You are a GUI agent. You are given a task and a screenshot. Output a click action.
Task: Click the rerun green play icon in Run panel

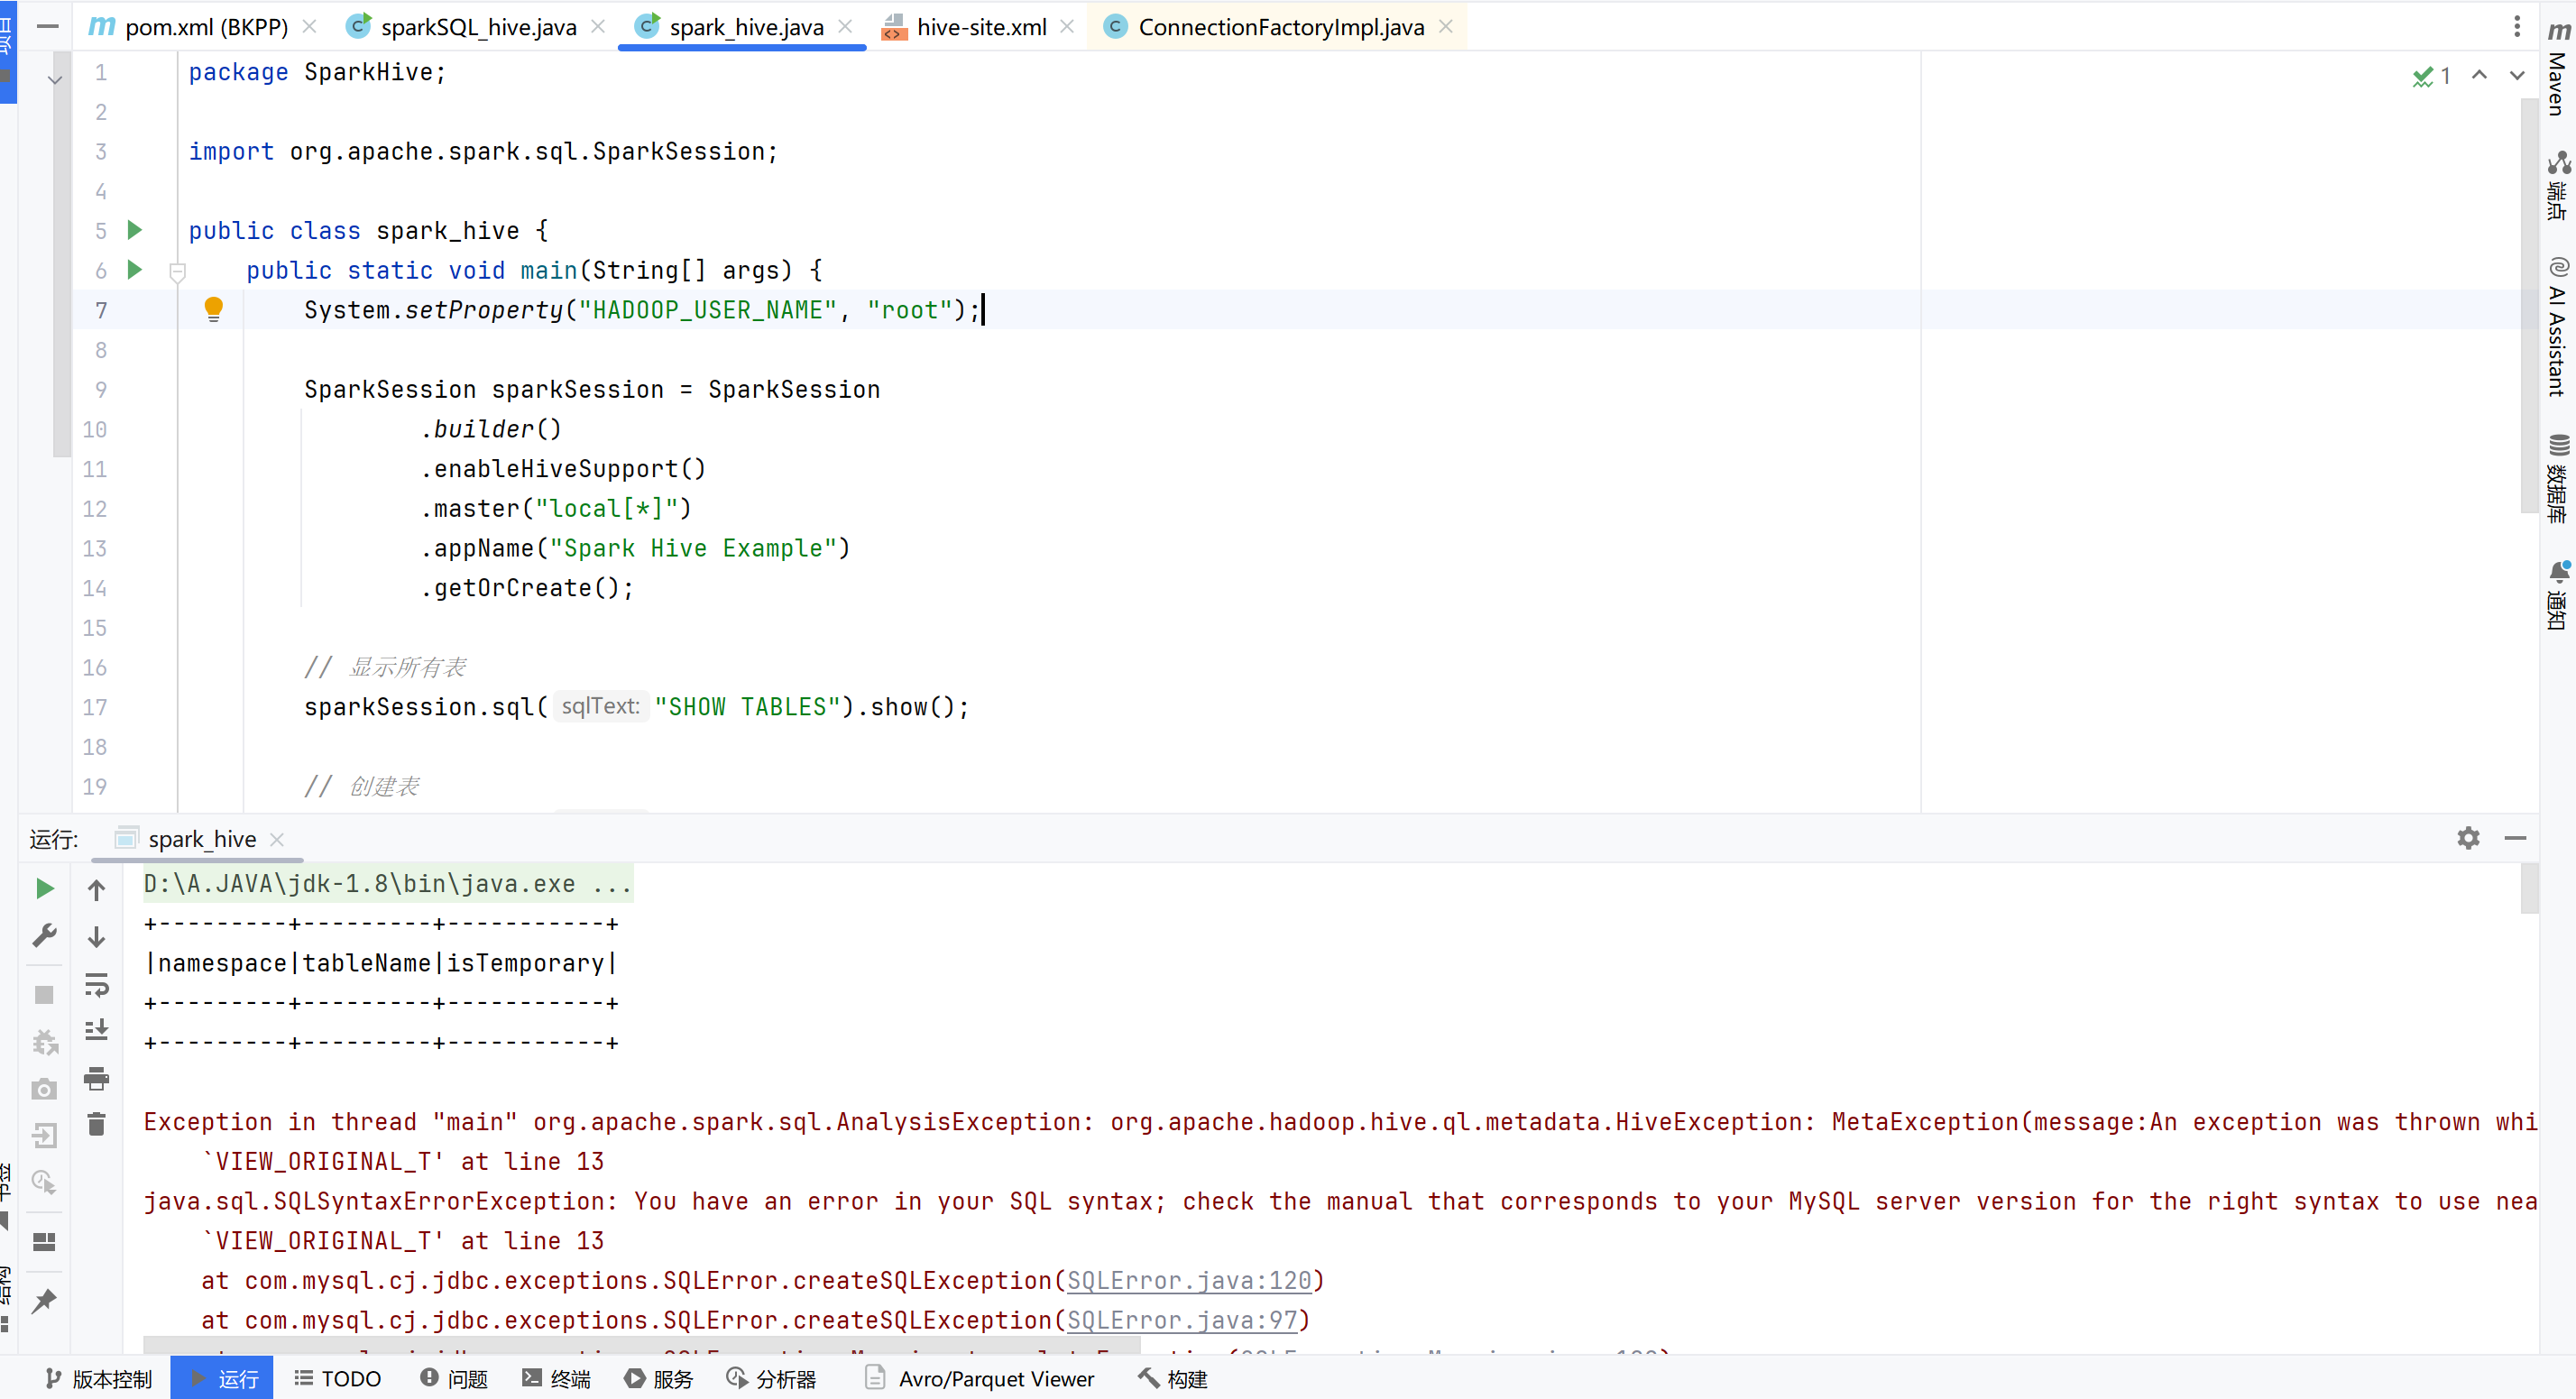pos(44,888)
